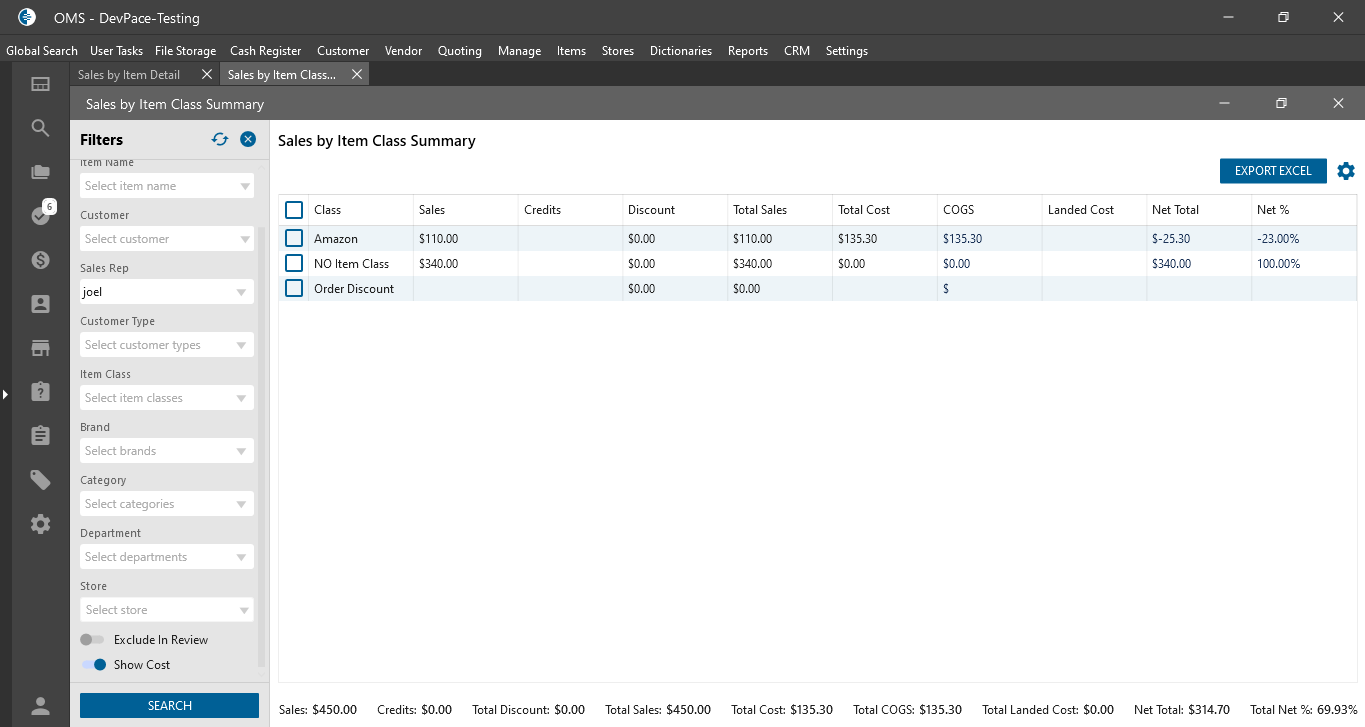Tick the NO Item Class row checkbox
Viewport: 1365px width, 727px height.
point(294,264)
